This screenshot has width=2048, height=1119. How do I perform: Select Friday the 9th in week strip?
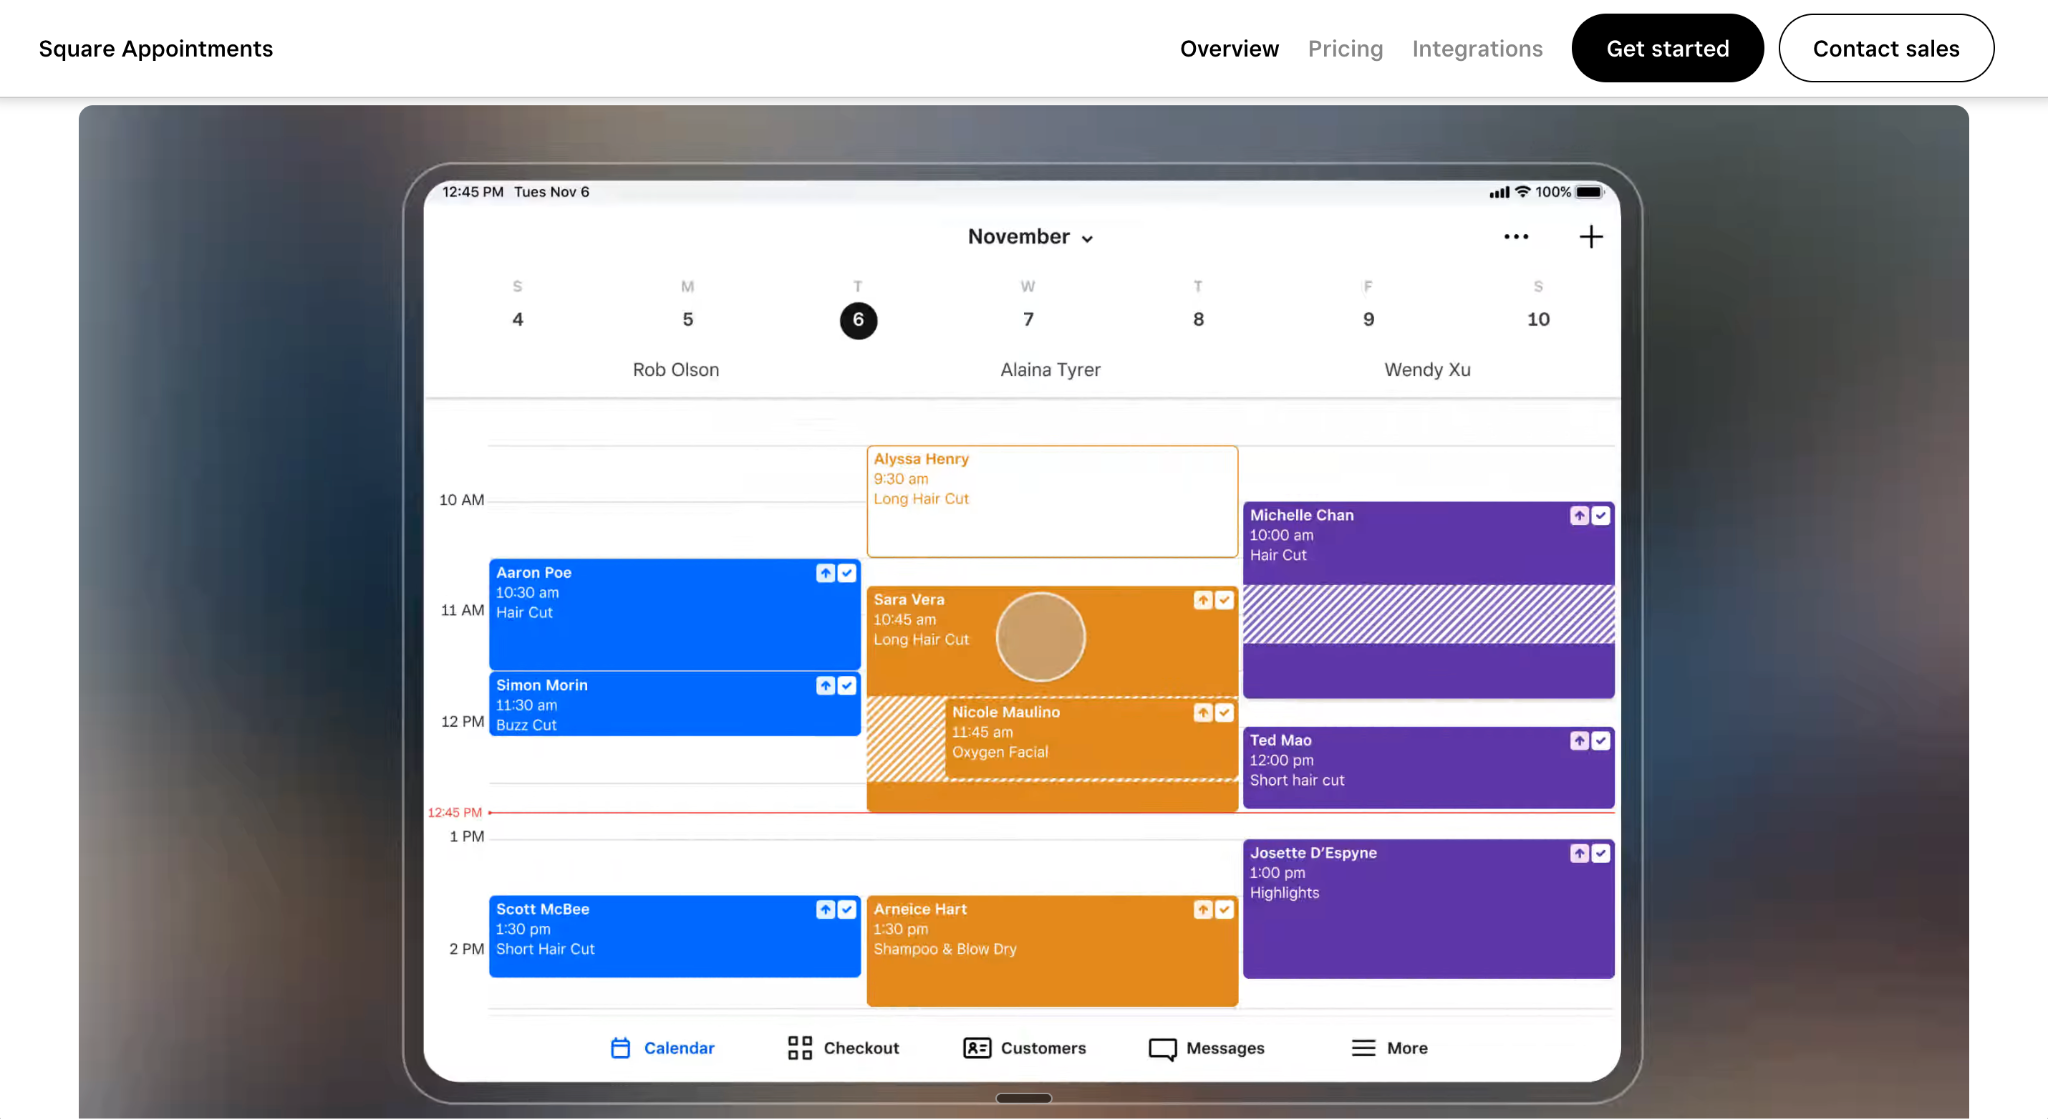pos(1368,320)
